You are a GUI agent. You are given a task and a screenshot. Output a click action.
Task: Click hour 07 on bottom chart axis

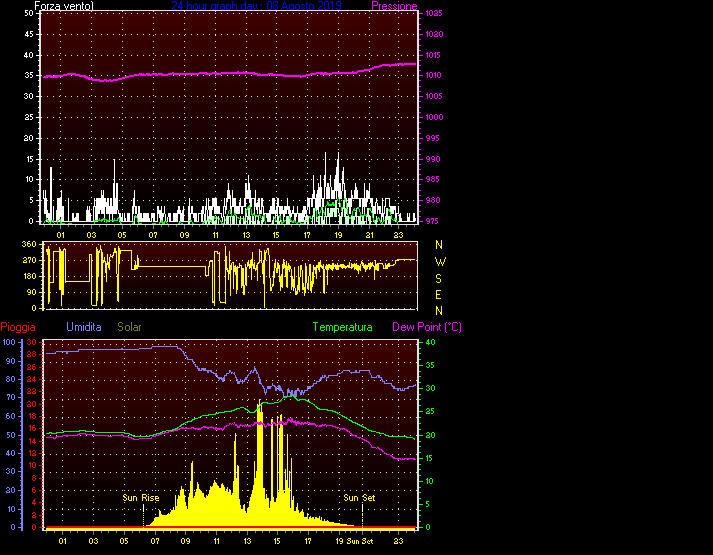click(155, 541)
